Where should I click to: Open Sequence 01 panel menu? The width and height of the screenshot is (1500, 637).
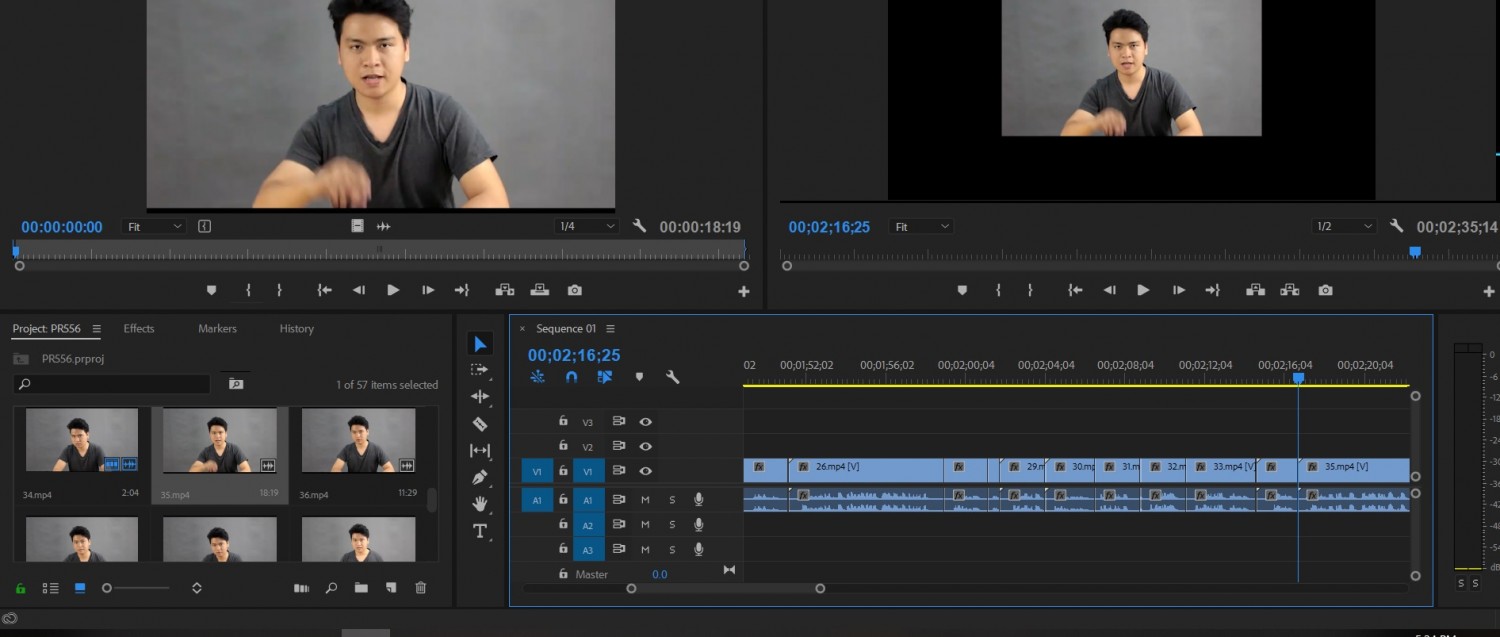coord(610,329)
